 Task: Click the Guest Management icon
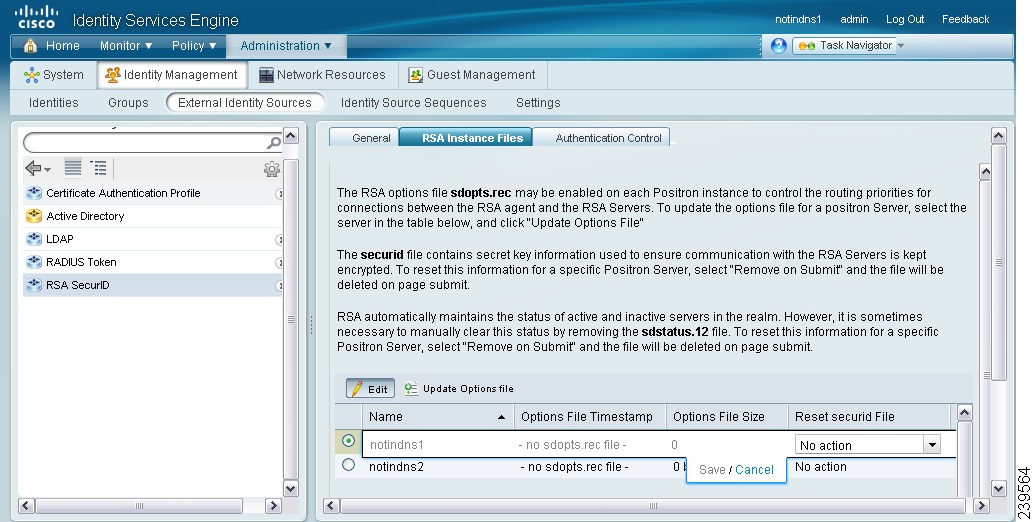pyautogui.click(x=416, y=75)
